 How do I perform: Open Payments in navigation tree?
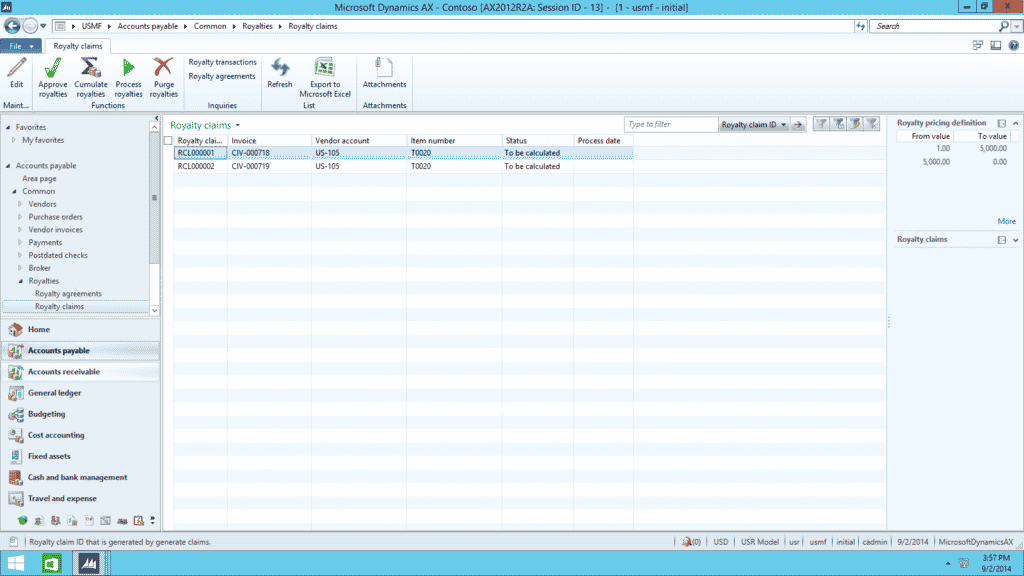[x=45, y=242]
